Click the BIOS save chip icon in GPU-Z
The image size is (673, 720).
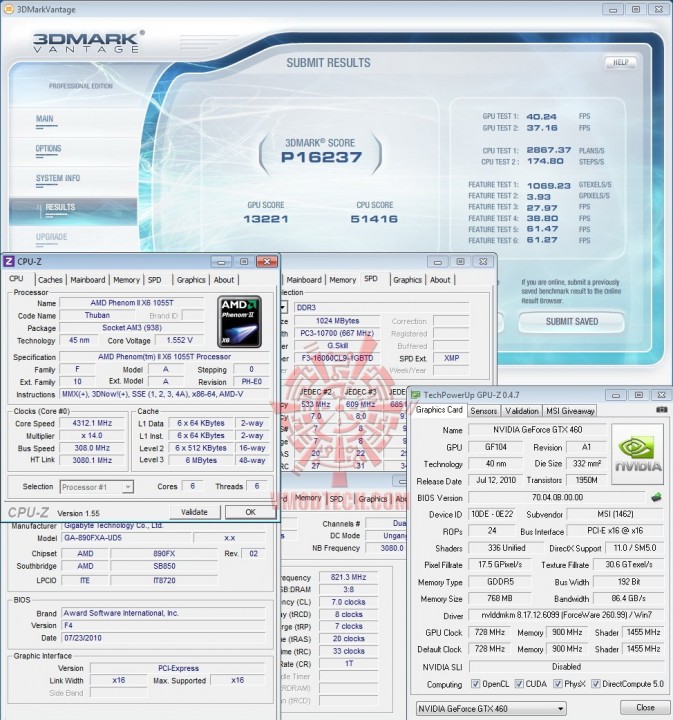[656, 497]
